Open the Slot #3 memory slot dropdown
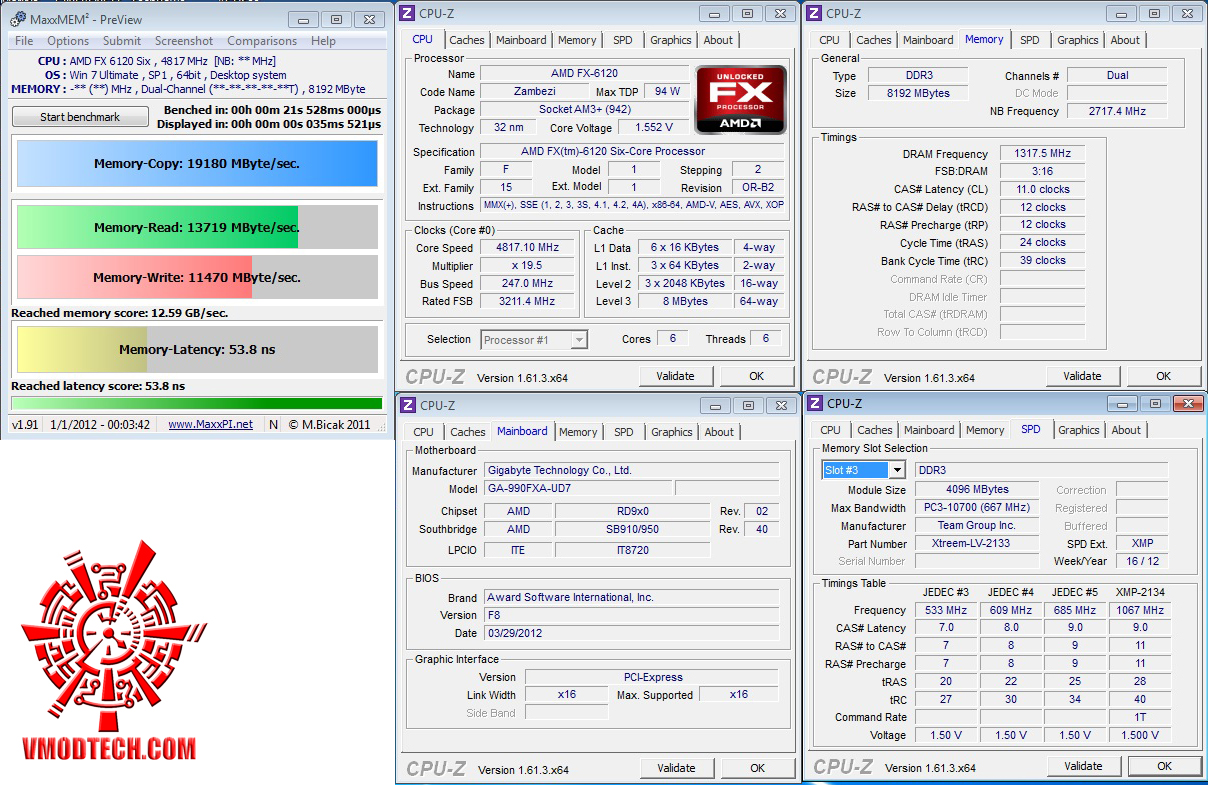This screenshot has width=1208, height=785. [864, 470]
